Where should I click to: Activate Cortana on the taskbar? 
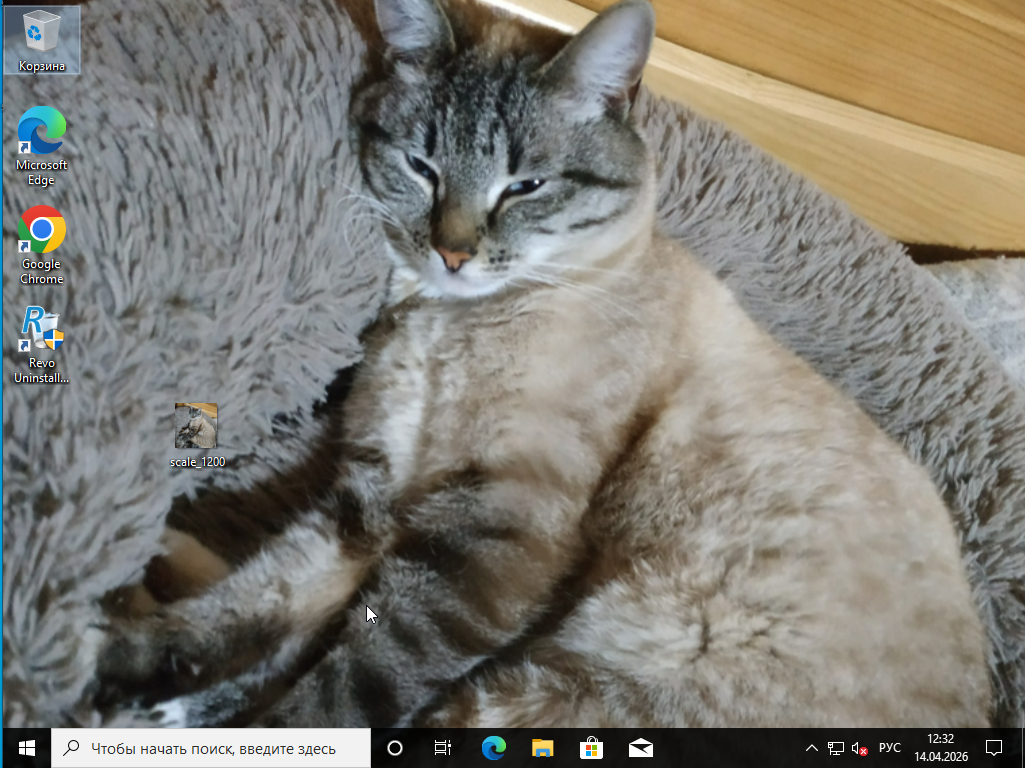(393, 747)
